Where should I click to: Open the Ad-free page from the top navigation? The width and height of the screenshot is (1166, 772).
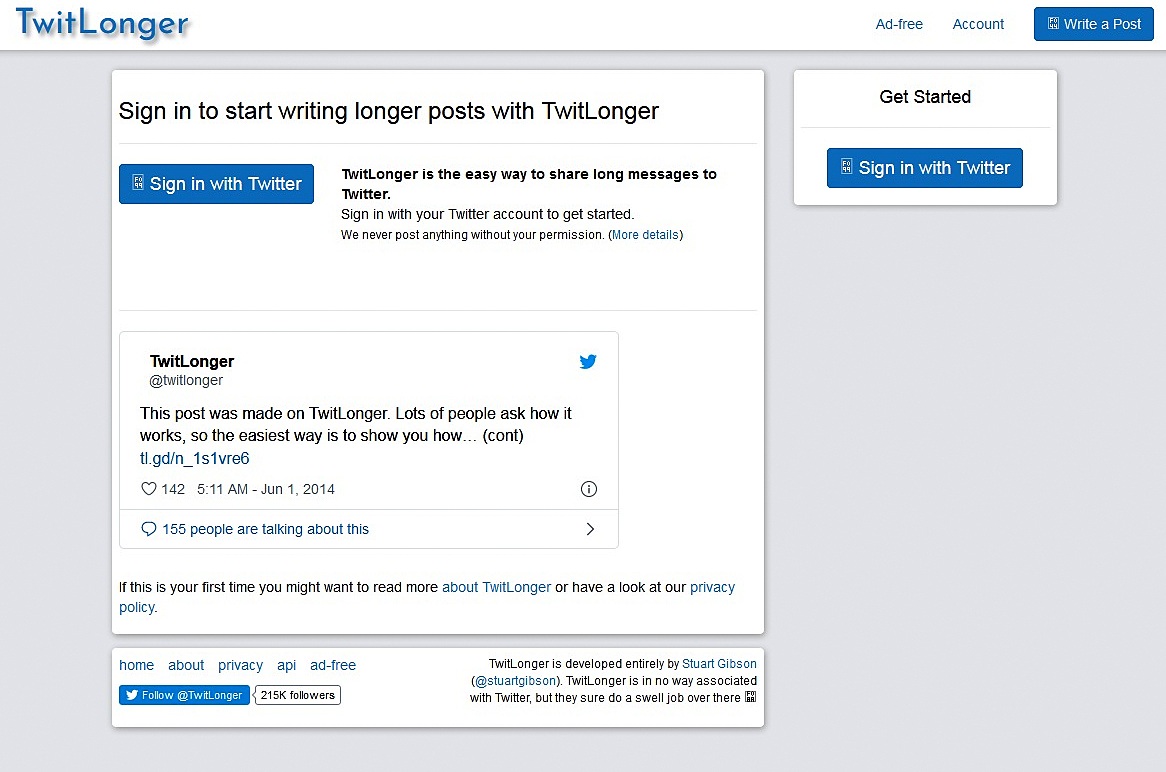click(899, 24)
